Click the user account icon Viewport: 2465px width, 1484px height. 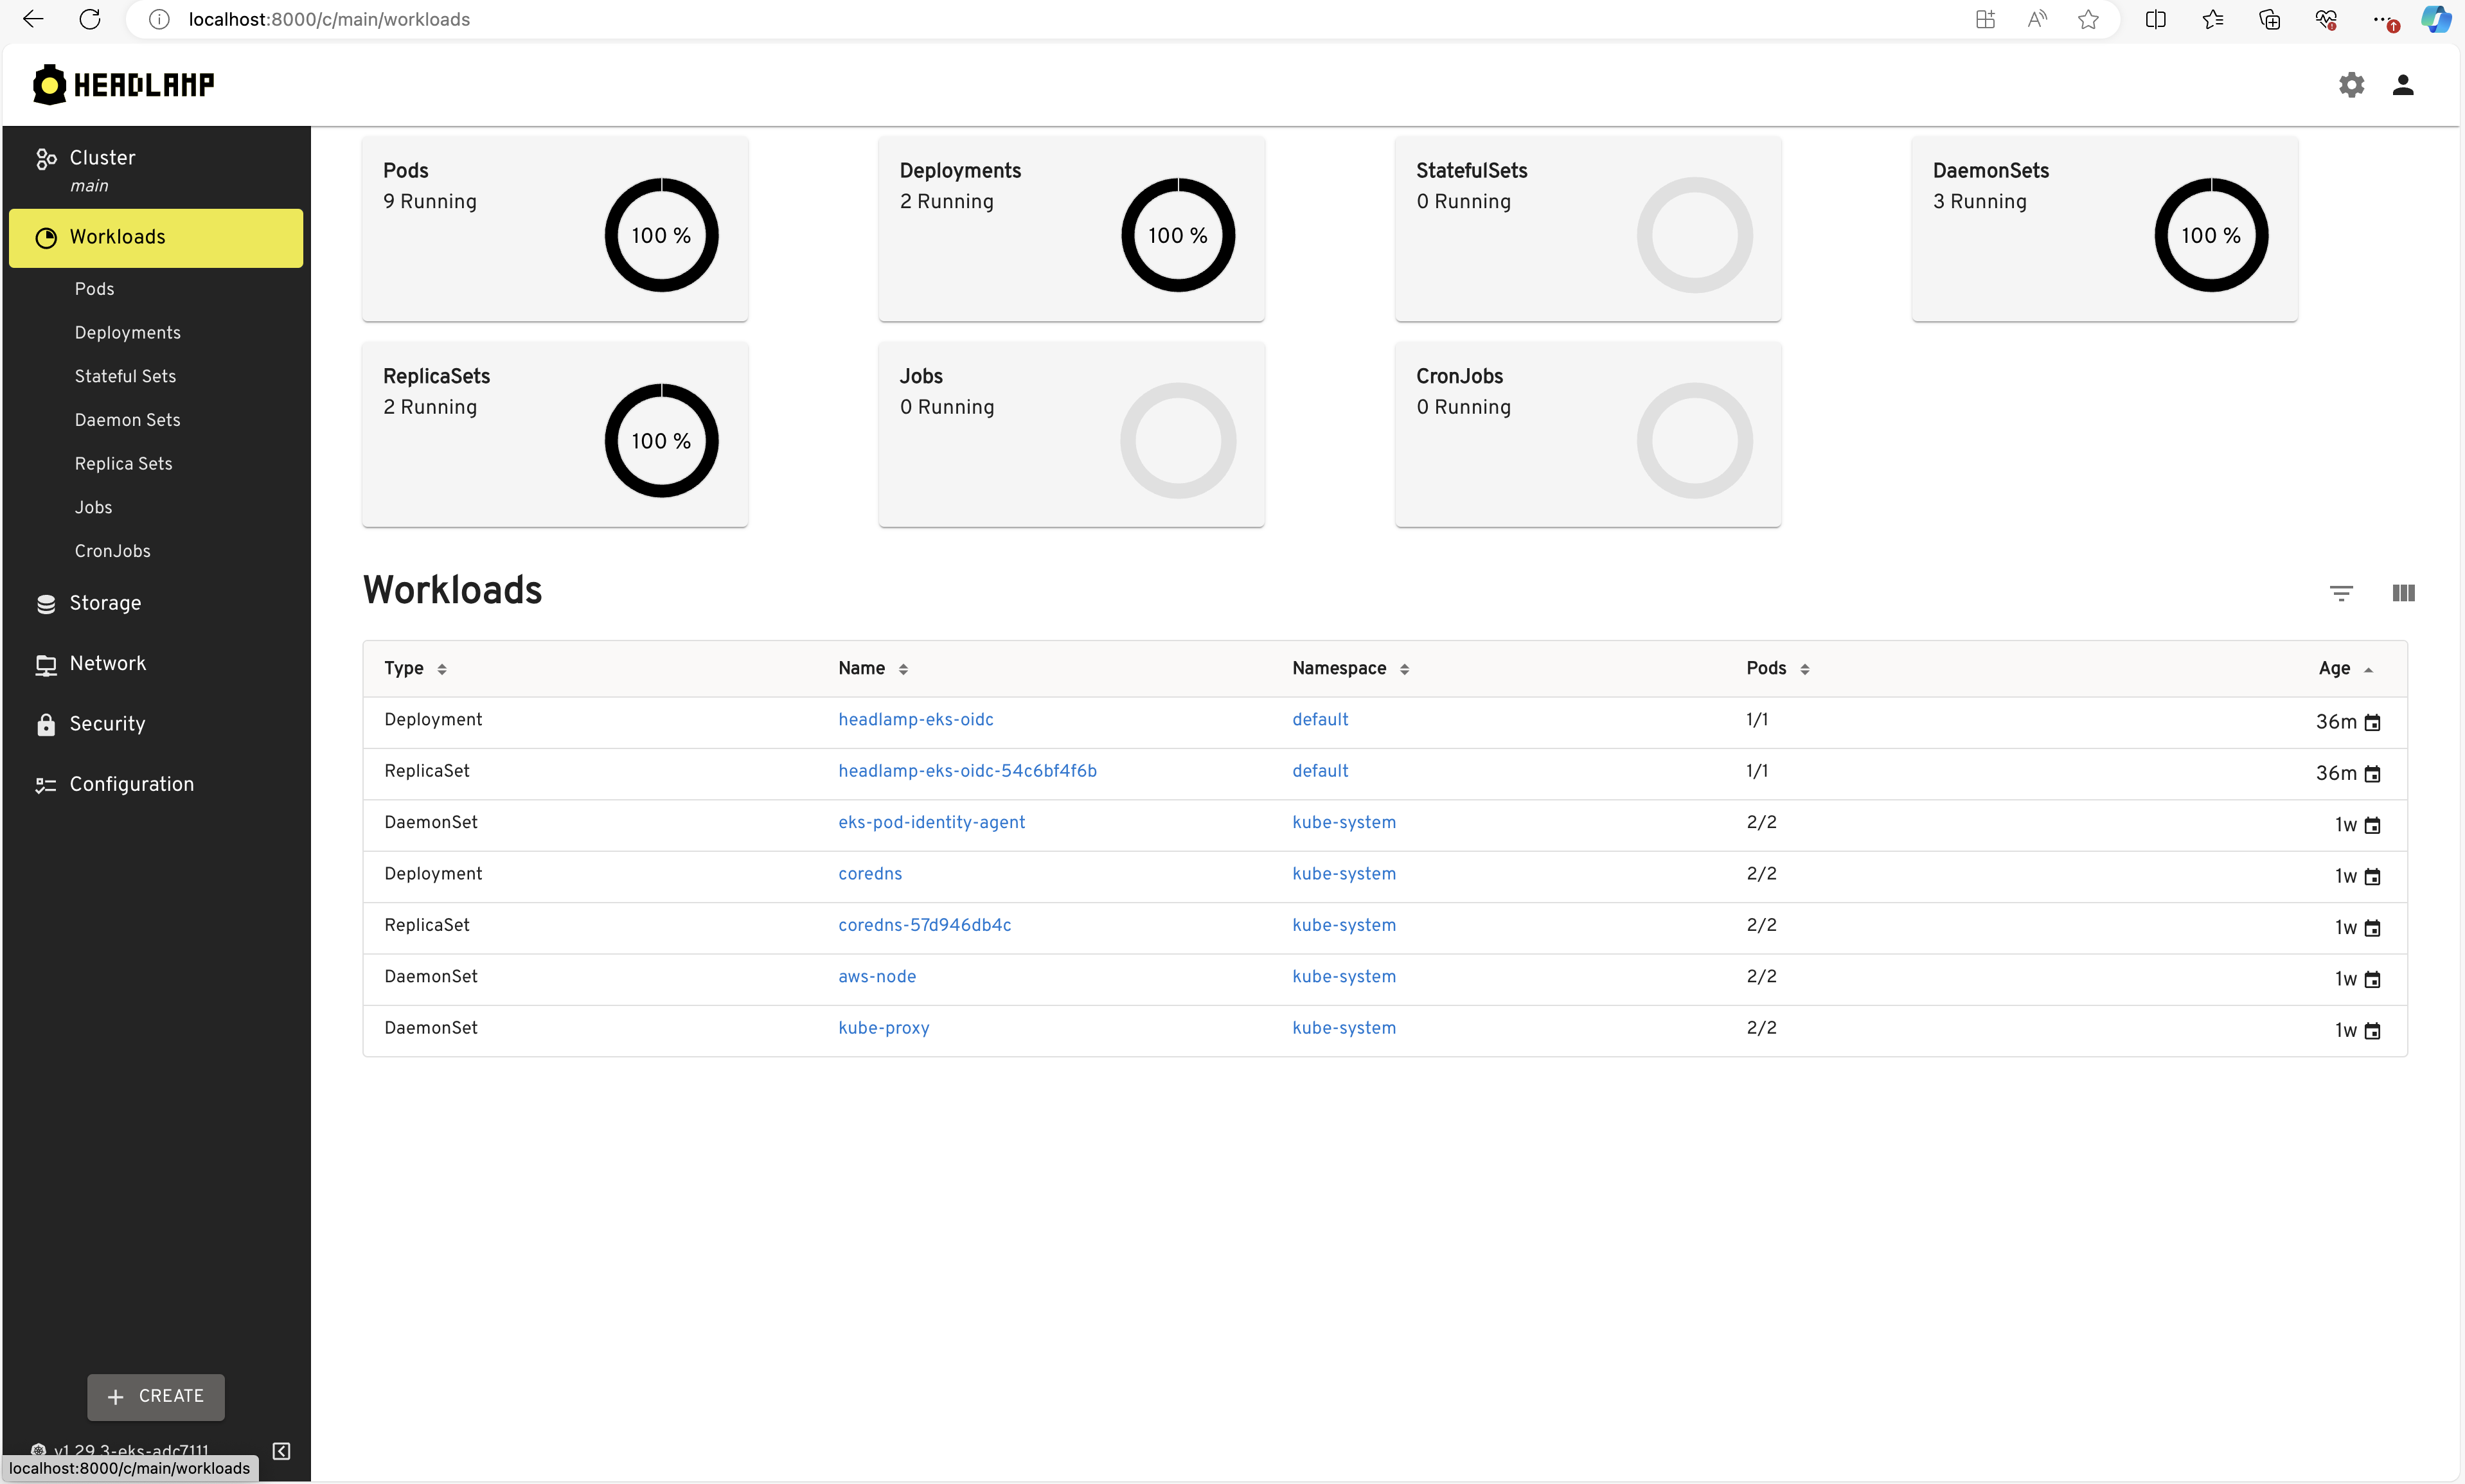point(2402,85)
